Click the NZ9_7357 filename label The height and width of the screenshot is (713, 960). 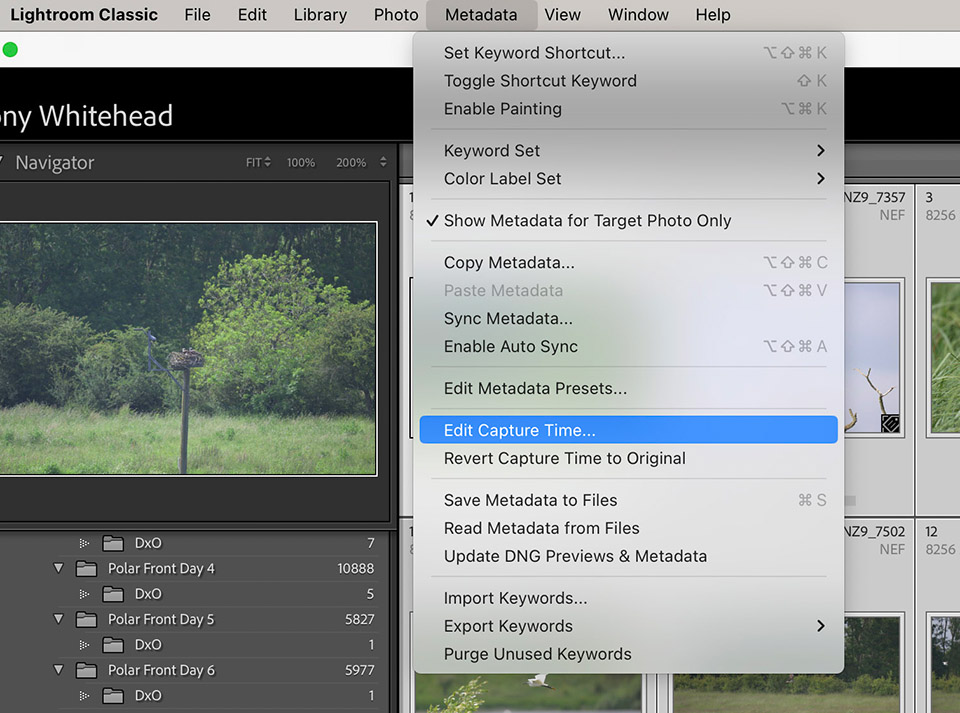874,197
